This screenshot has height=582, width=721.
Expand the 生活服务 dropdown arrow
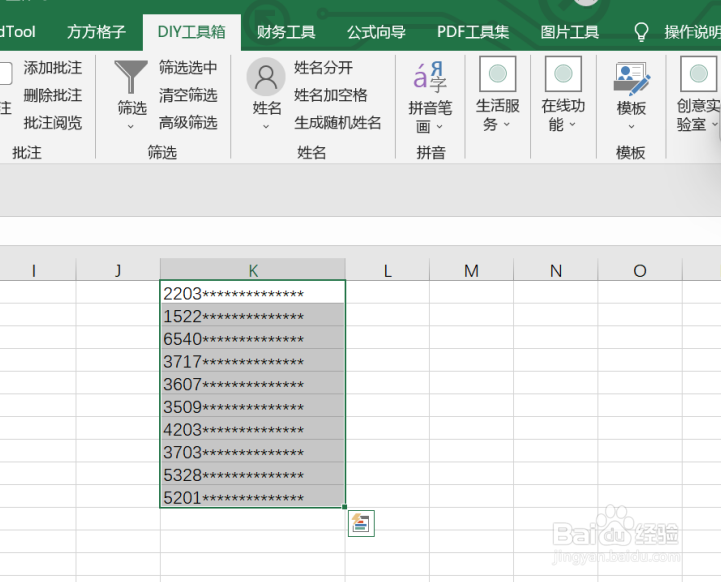pyautogui.click(x=507, y=124)
